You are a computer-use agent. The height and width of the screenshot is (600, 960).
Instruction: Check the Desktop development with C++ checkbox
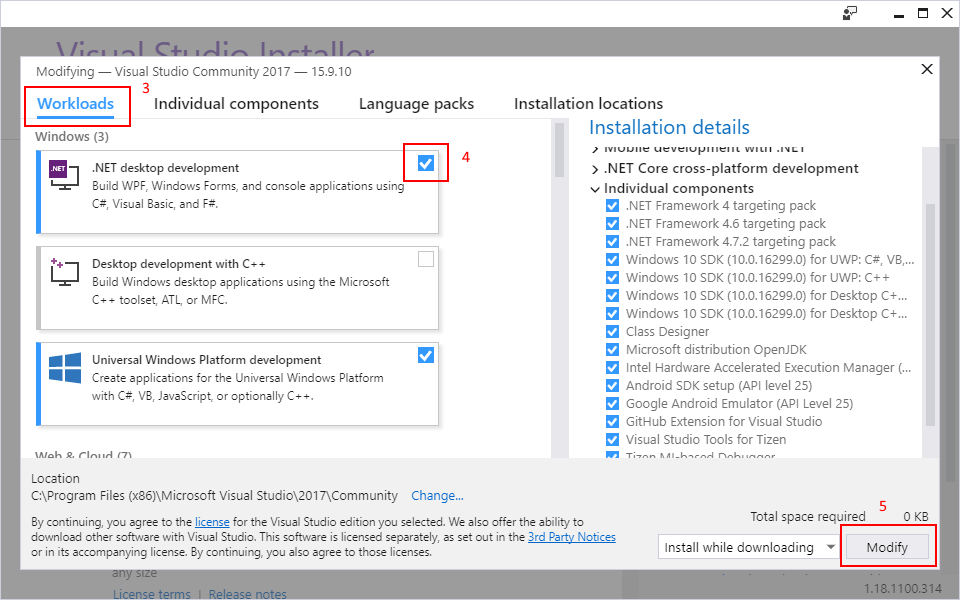[426, 259]
